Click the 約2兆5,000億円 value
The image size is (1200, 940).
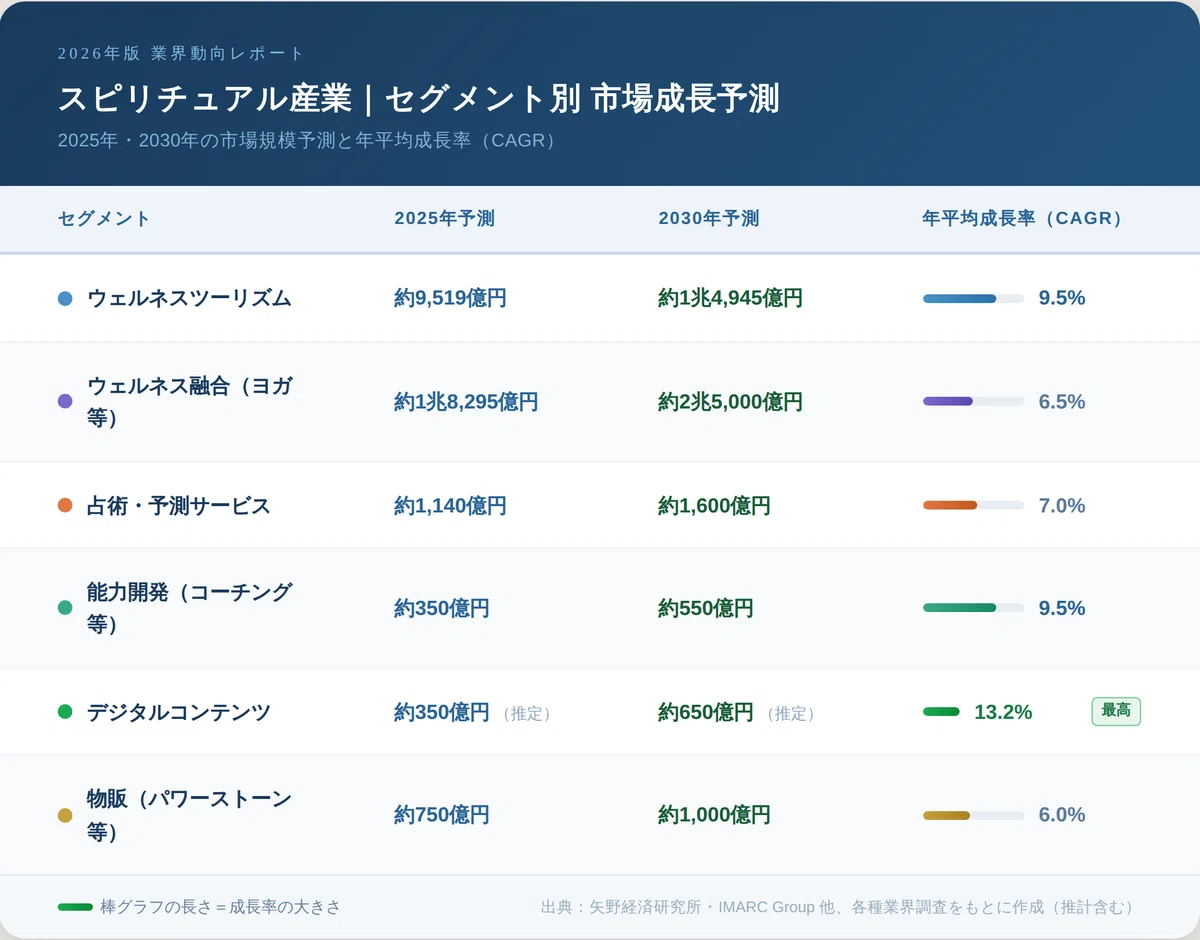coord(730,401)
